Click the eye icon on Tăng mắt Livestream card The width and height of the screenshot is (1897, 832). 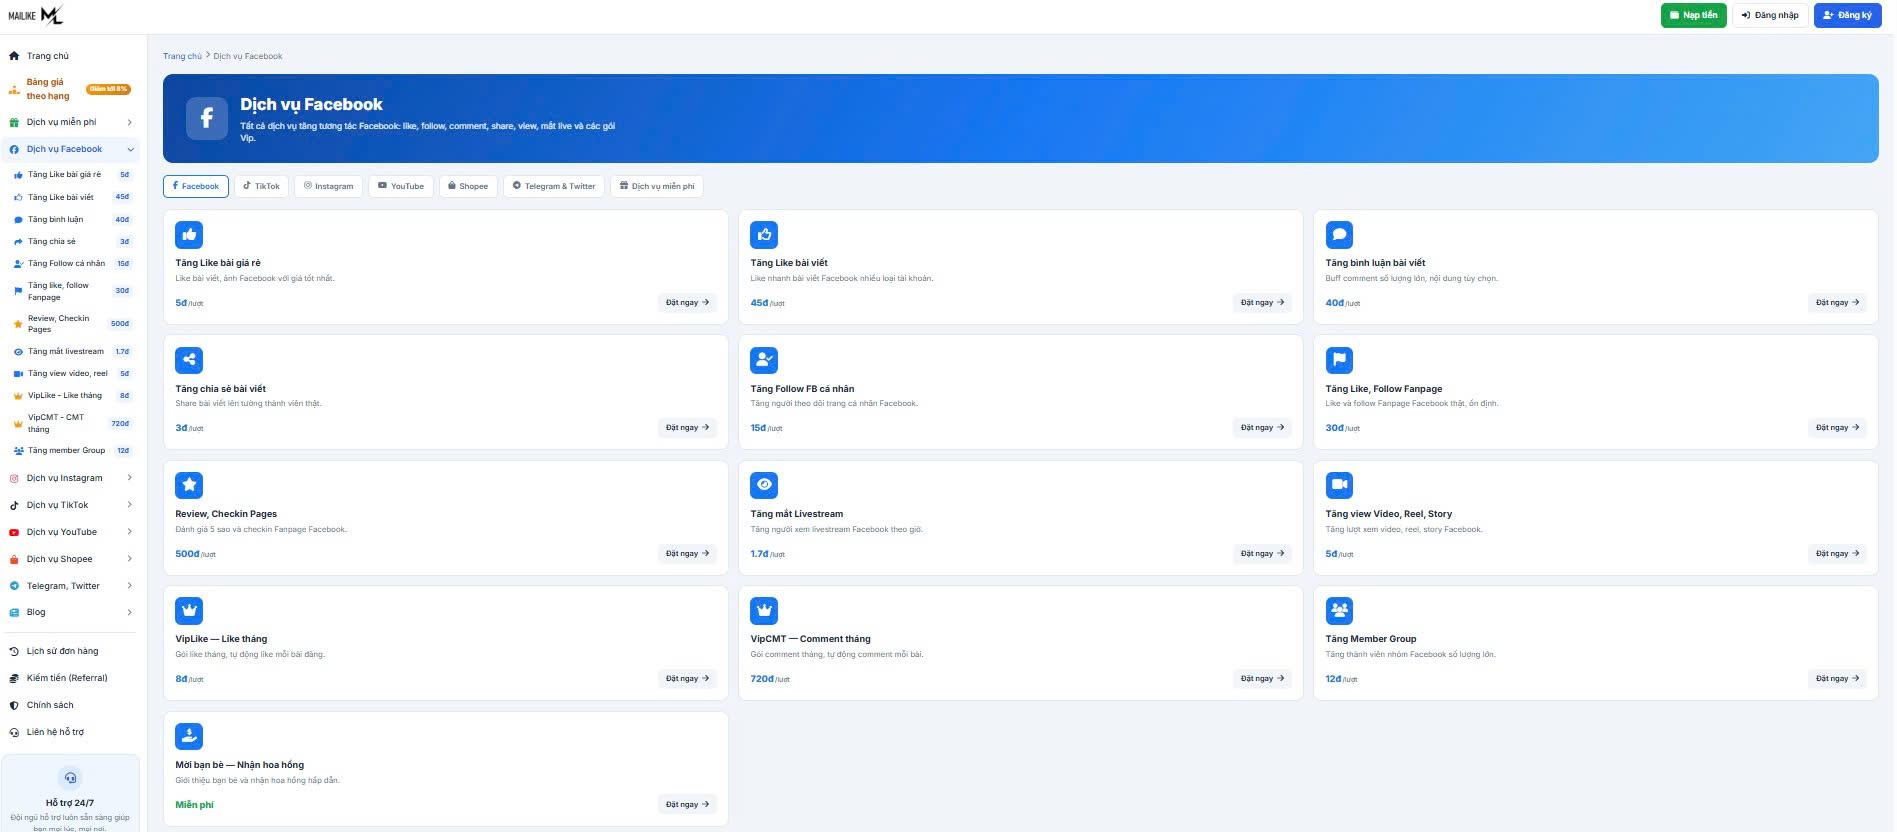[764, 485]
